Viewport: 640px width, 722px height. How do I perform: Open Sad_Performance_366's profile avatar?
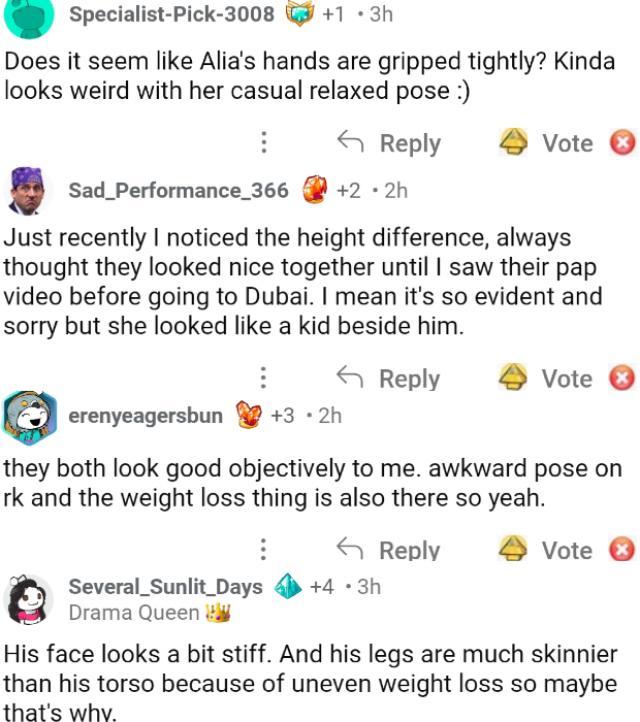click(27, 191)
